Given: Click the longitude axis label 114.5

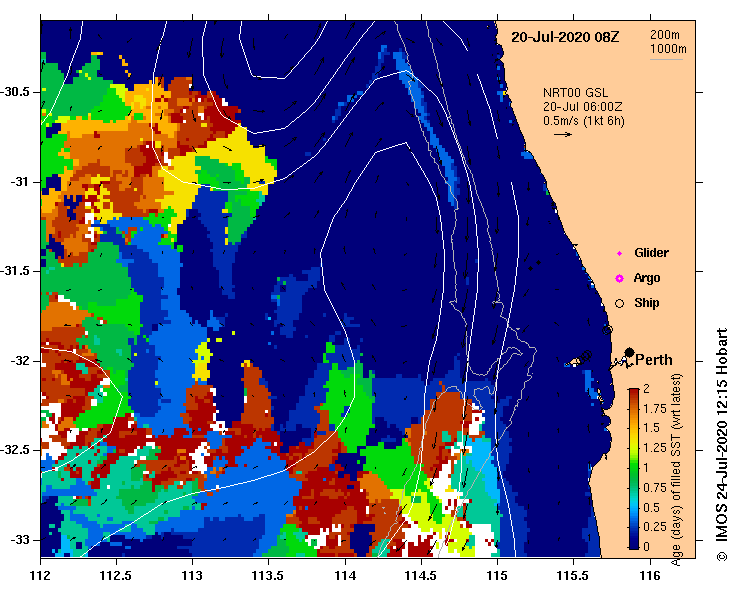Looking at the screenshot, I should point(421,576).
